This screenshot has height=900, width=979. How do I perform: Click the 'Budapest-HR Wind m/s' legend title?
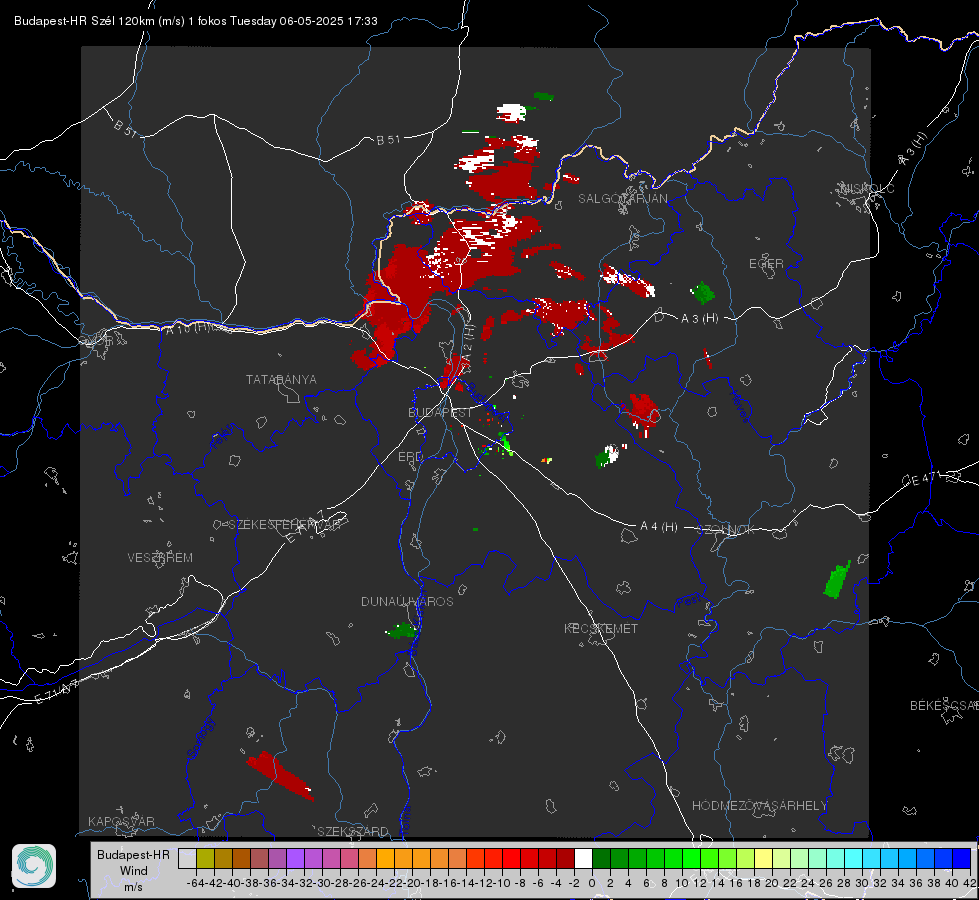pyautogui.click(x=133, y=870)
